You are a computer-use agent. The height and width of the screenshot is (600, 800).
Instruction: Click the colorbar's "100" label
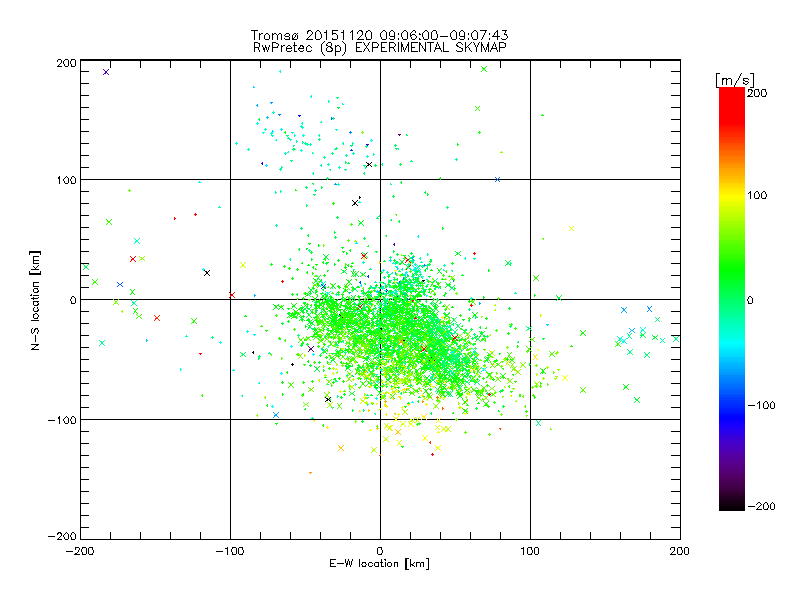click(x=757, y=195)
